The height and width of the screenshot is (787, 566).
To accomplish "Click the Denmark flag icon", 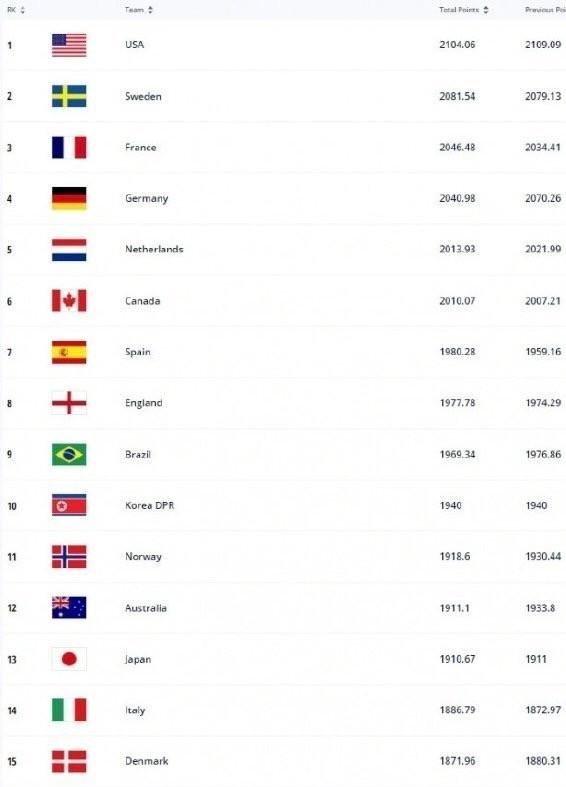I will pyautogui.click(x=69, y=761).
